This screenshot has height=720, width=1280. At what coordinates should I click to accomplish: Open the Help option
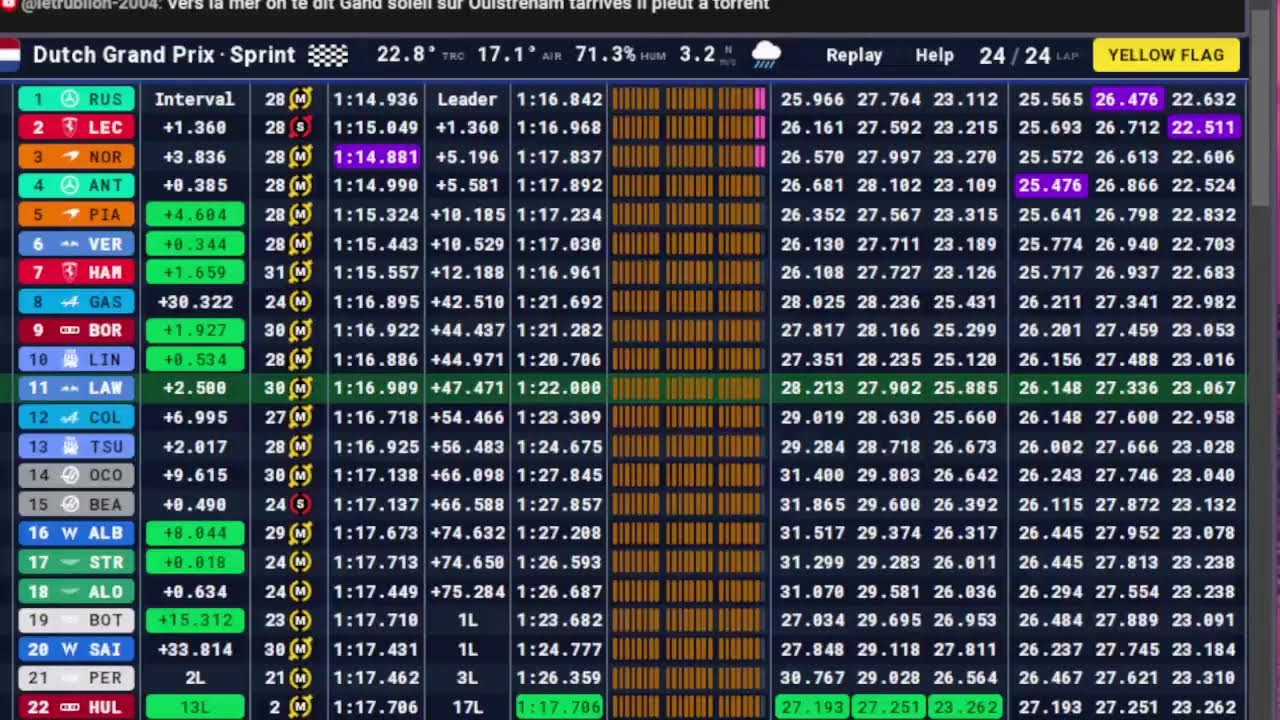[x=934, y=55]
